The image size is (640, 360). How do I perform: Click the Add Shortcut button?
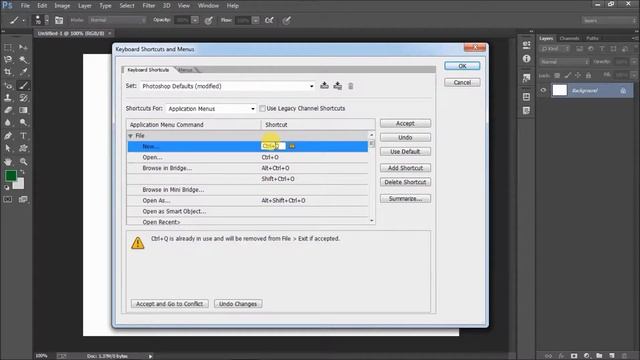[x=405, y=168]
